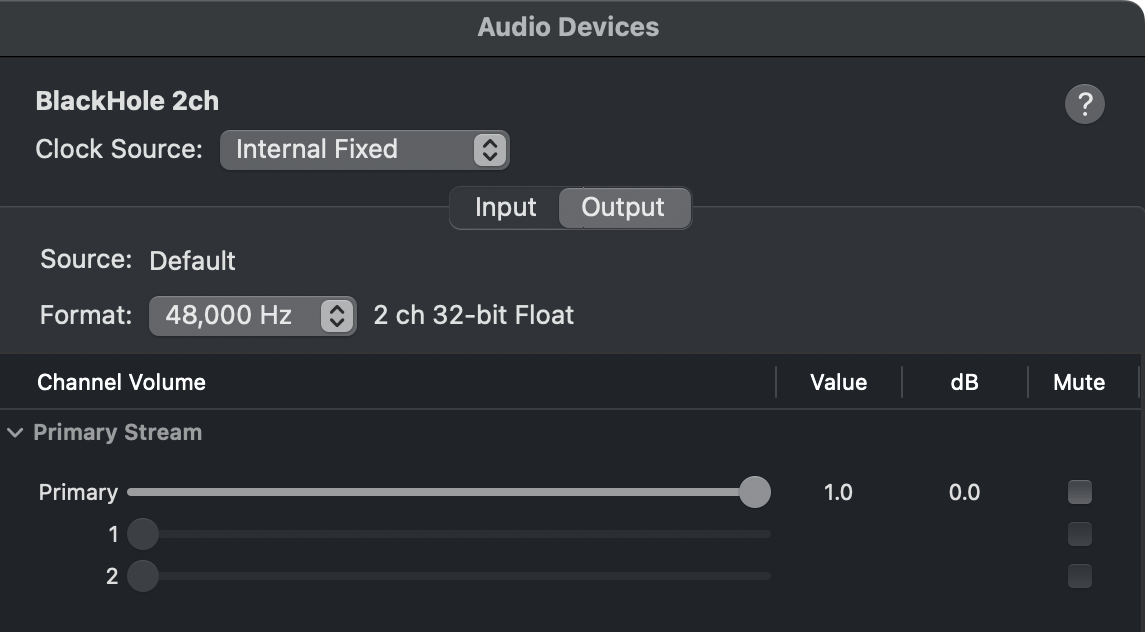This screenshot has width=1145, height=632.
Task: Click the Channel Volume column header
Action: pos(121,382)
